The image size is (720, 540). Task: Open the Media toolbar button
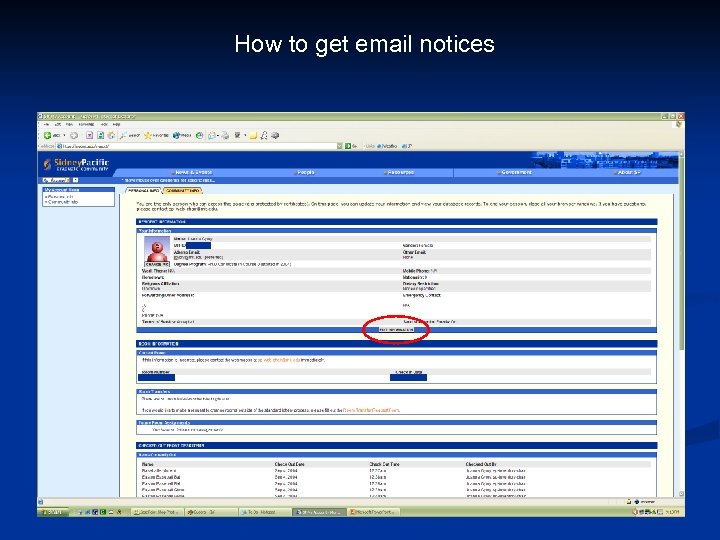(182, 135)
